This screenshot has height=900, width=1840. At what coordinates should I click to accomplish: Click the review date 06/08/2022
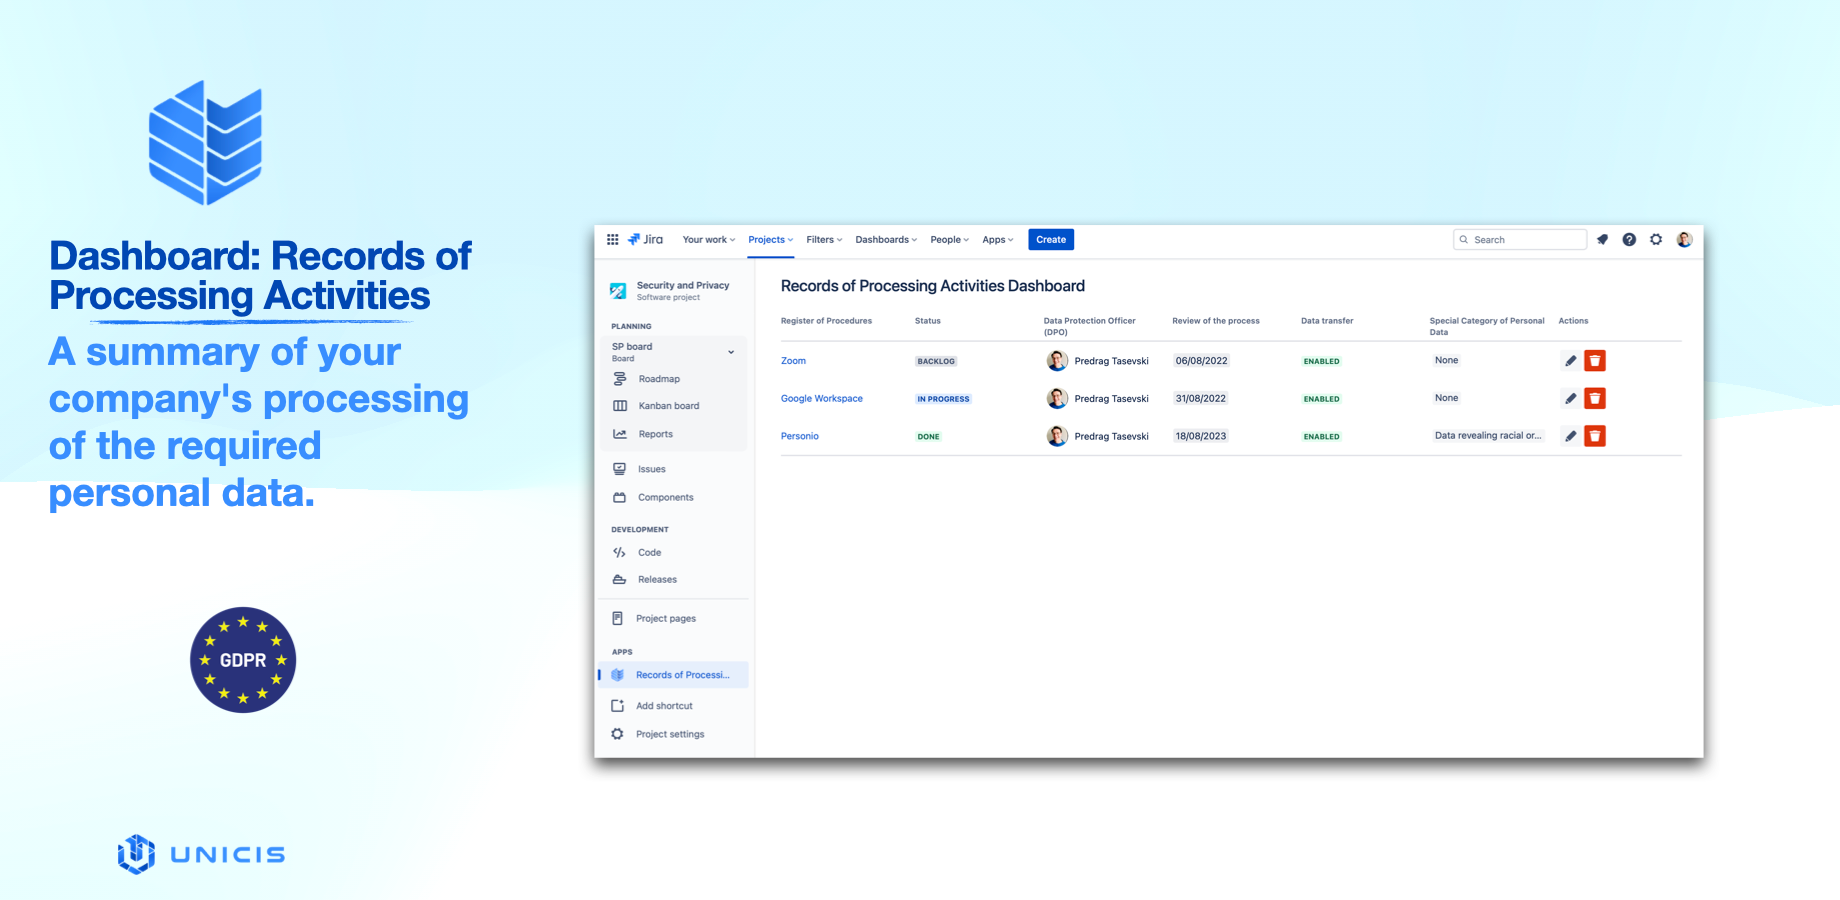pyautogui.click(x=1201, y=361)
